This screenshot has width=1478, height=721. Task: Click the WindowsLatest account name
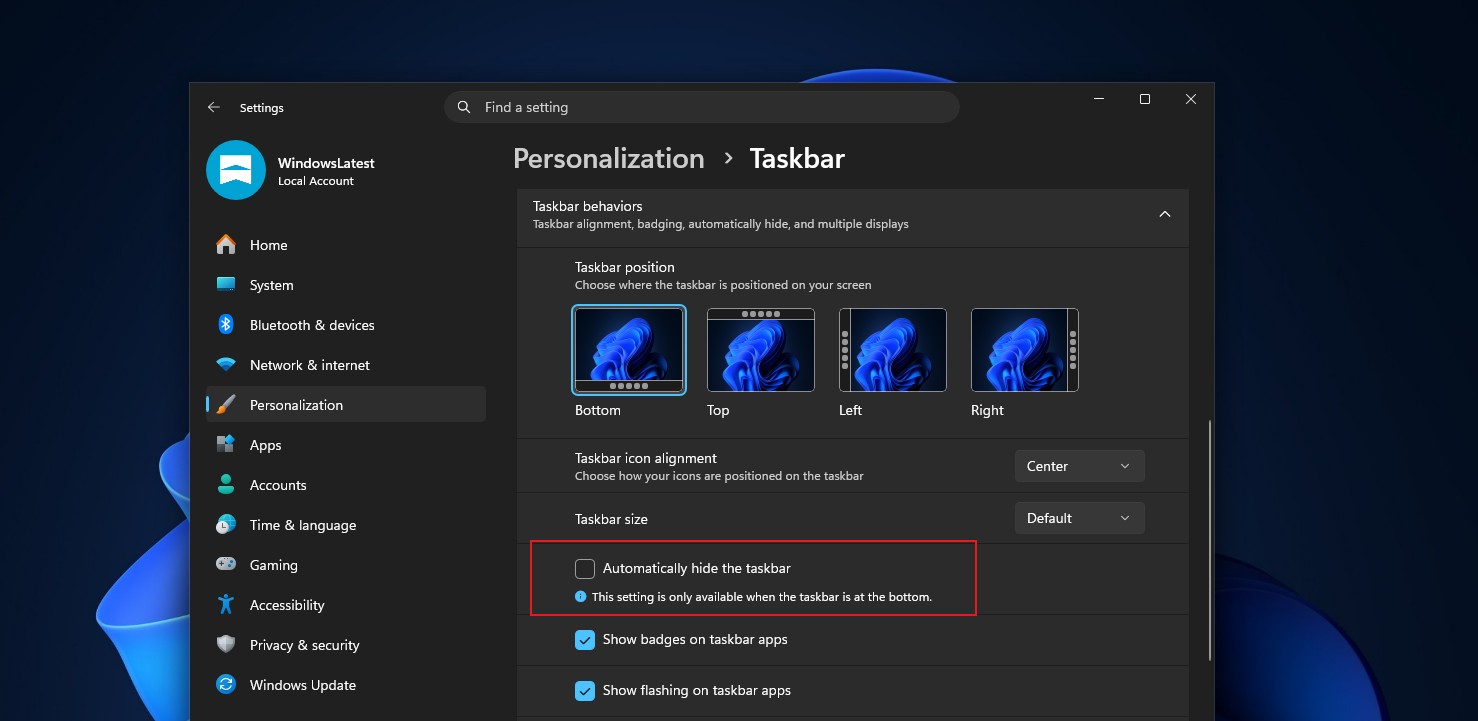(326, 163)
